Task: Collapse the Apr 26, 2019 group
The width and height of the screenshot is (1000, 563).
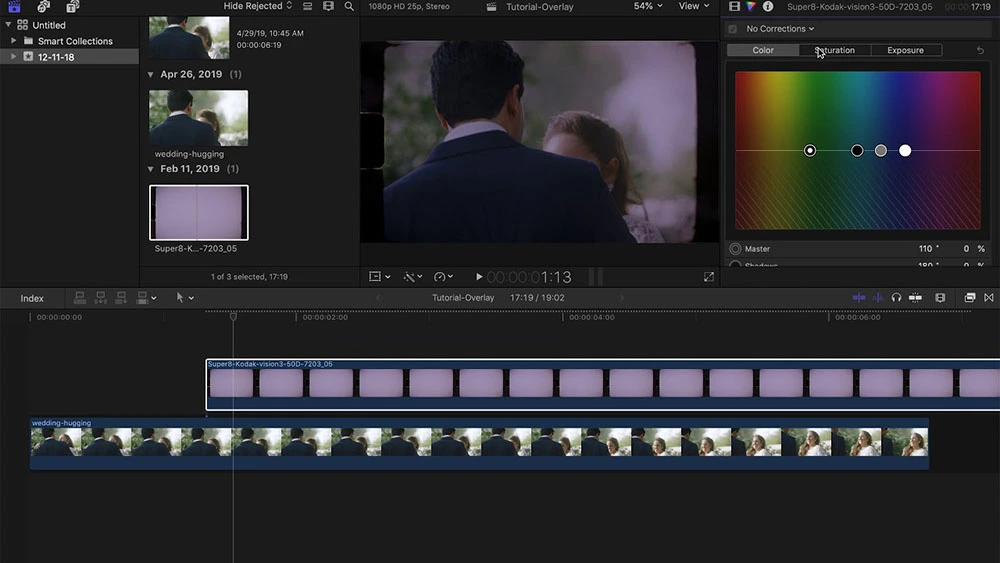Action: coord(151,75)
